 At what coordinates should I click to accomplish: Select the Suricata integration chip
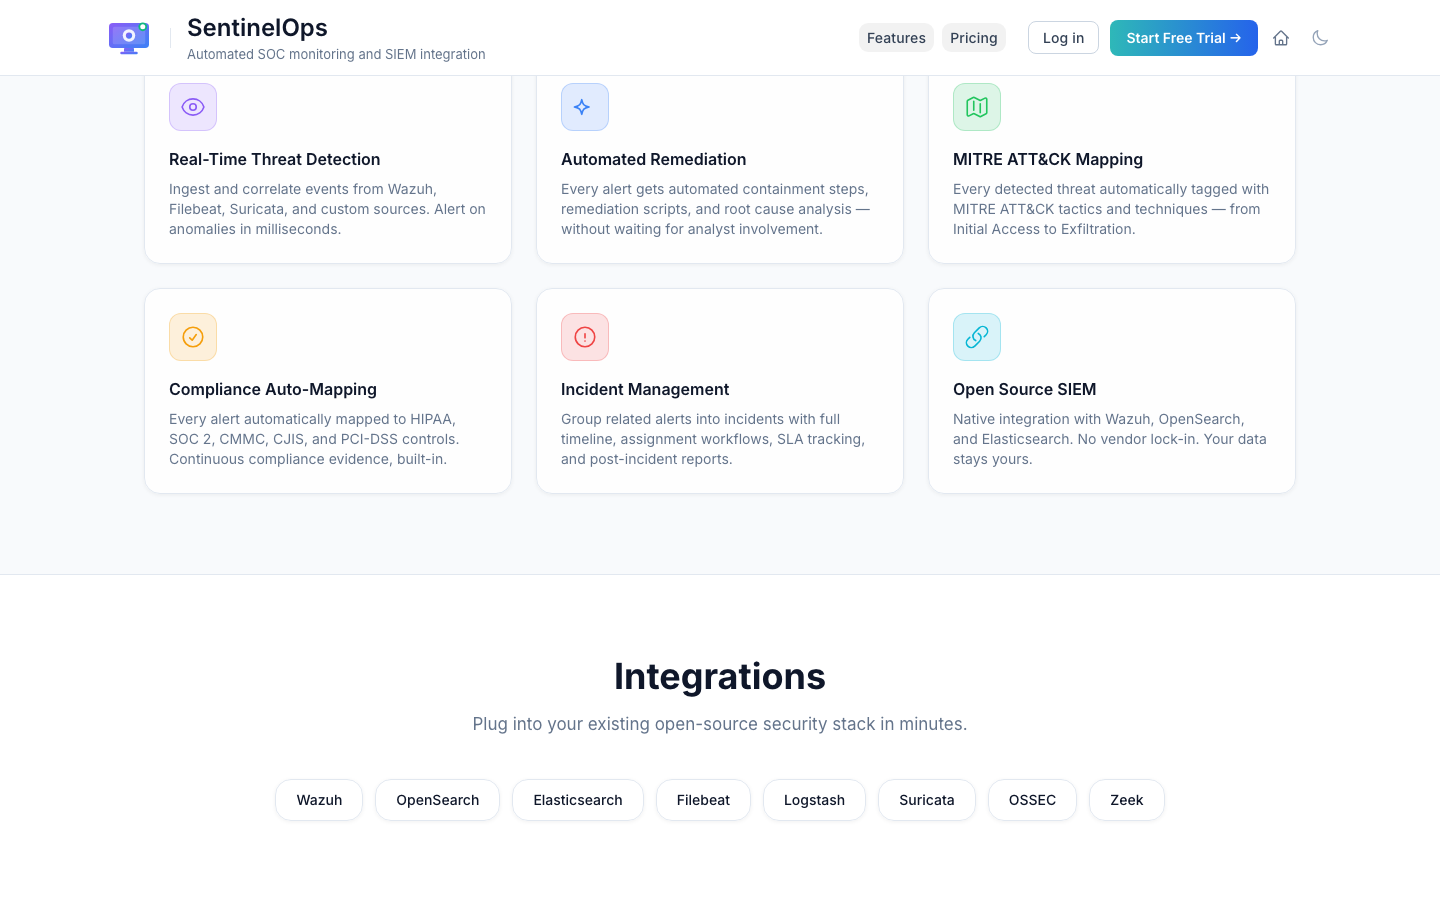(x=927, y=800)
